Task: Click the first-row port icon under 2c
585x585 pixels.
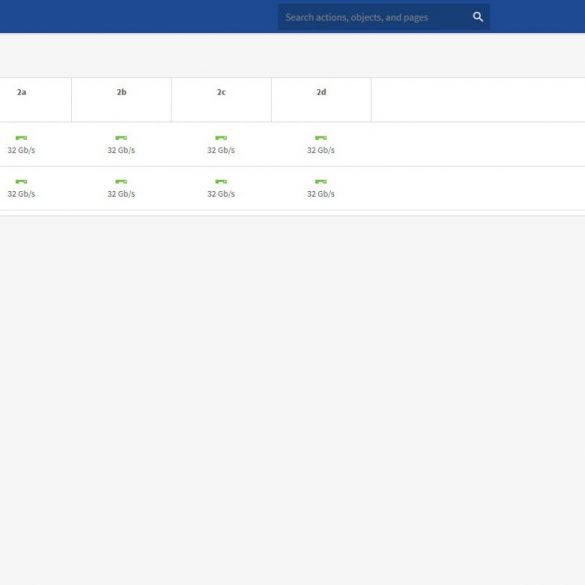Action: click(221, 138)
